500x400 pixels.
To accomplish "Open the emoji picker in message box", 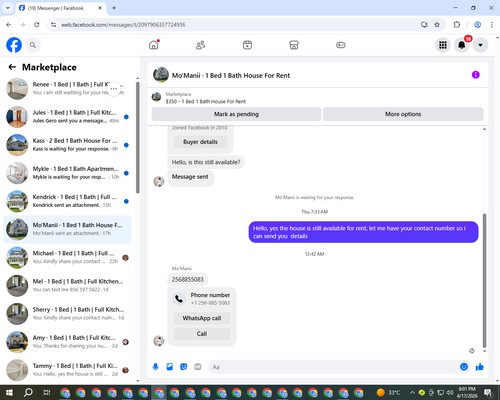I will pos(464,367).
